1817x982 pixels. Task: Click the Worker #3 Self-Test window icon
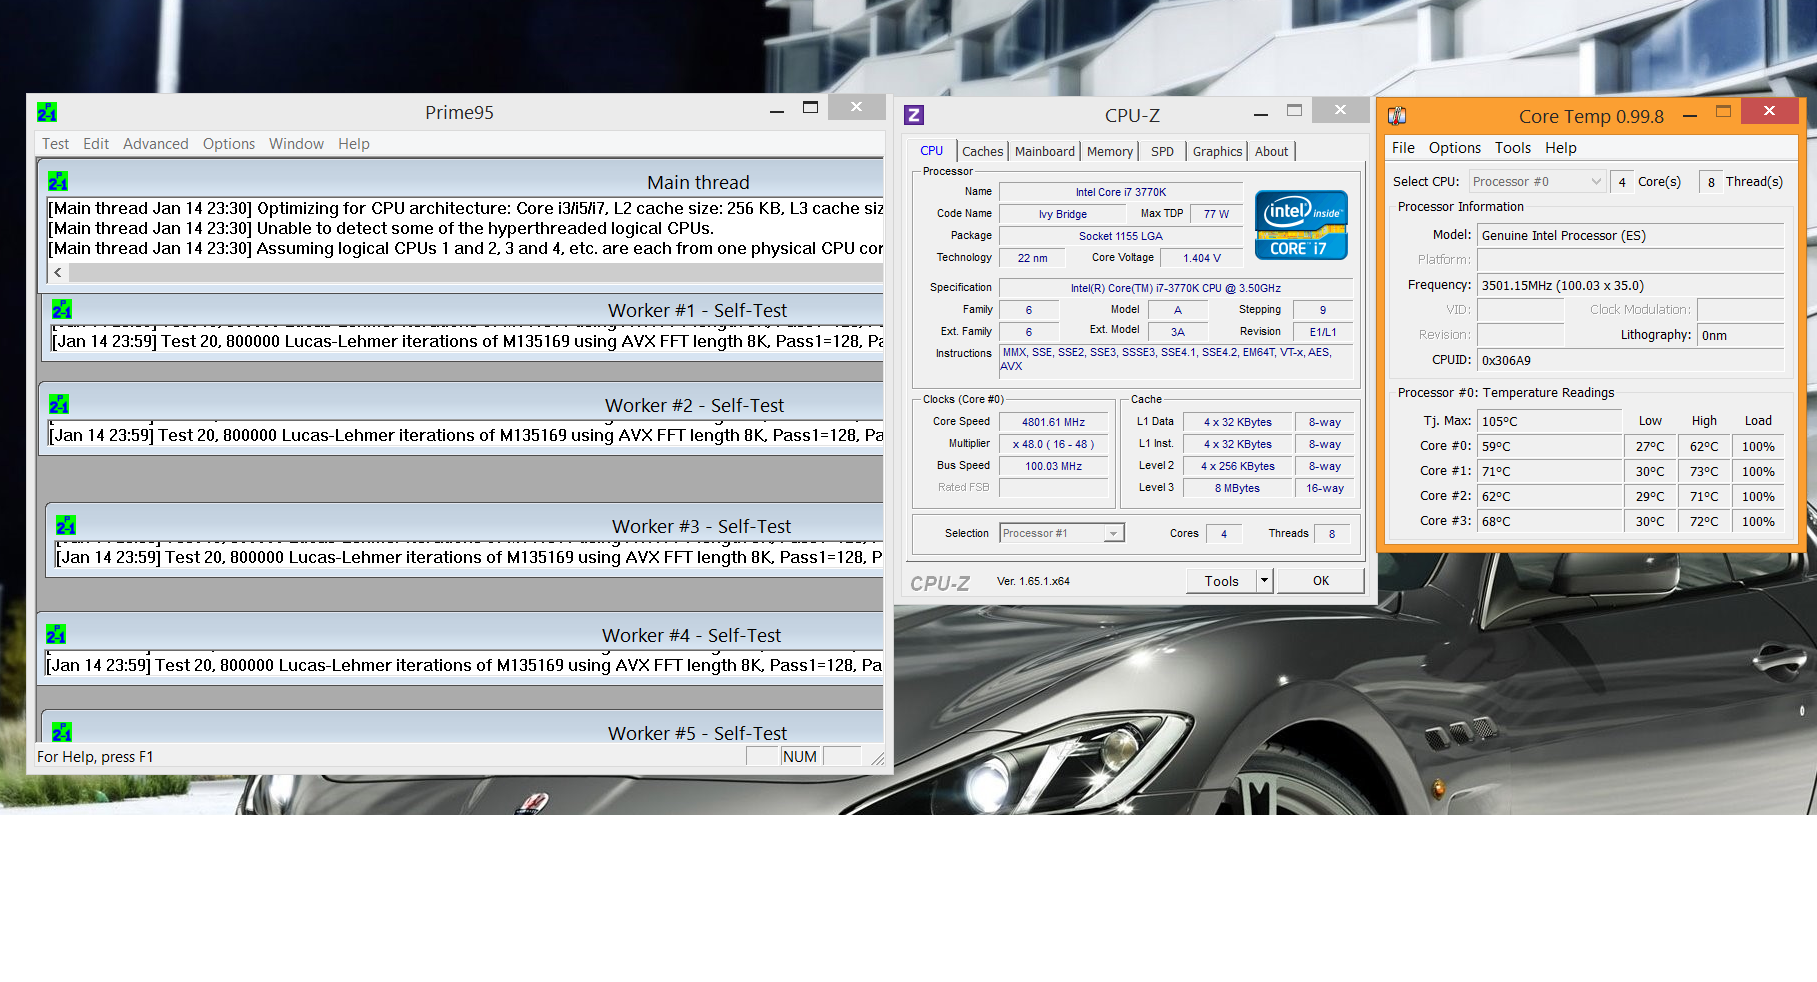pyautogui.click(x=66, y=526)
